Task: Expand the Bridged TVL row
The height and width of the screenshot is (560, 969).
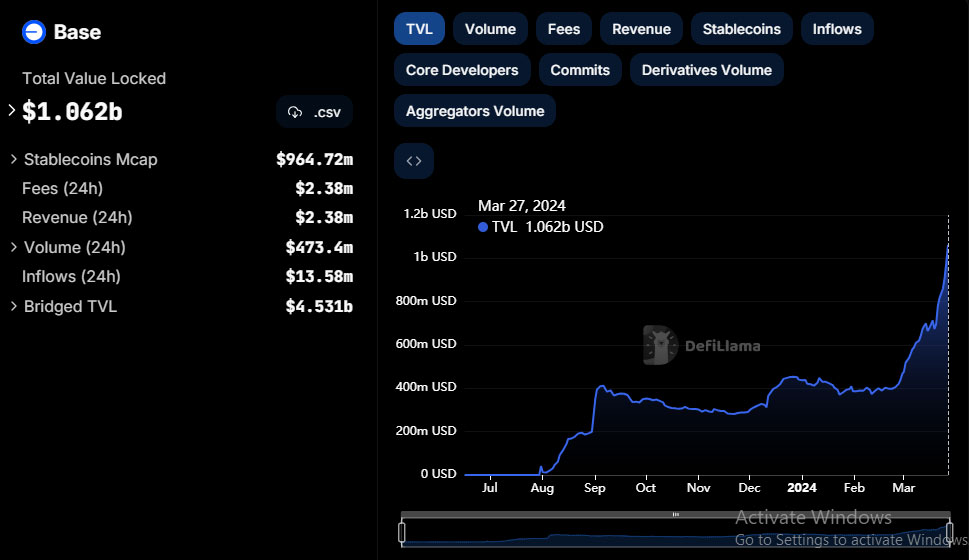Action: (x=13, y=306)
